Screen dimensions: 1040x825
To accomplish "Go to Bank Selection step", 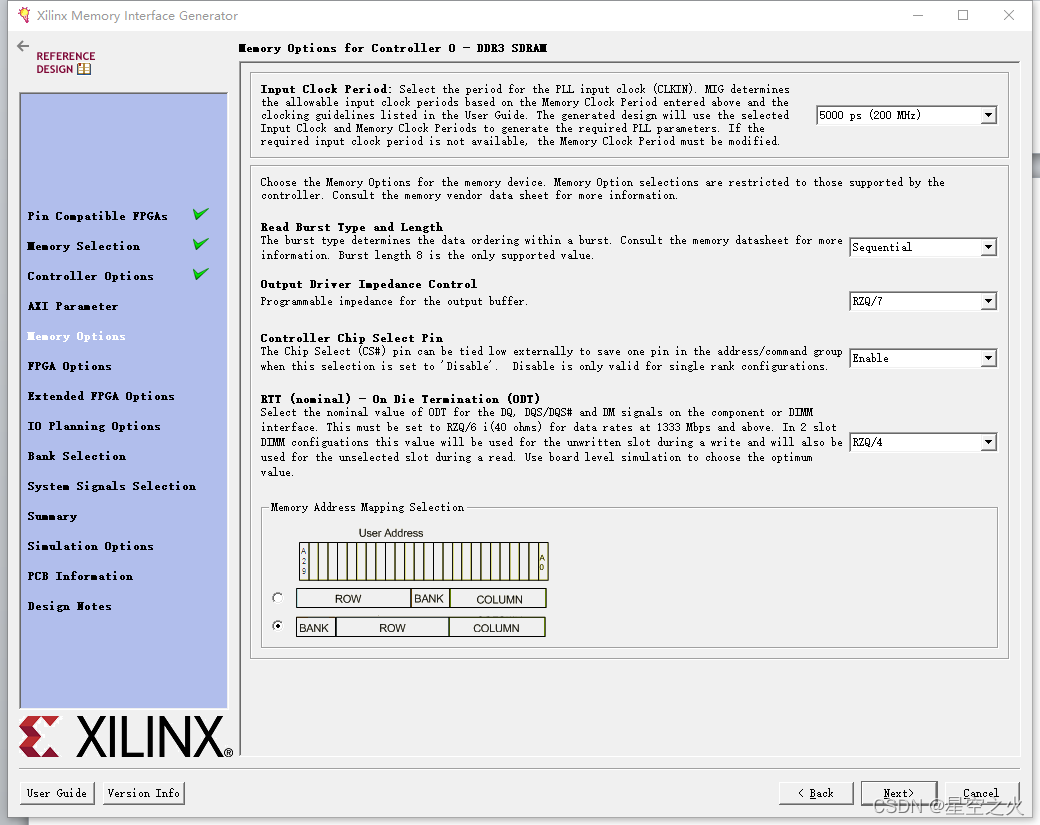I will [77, 456].
